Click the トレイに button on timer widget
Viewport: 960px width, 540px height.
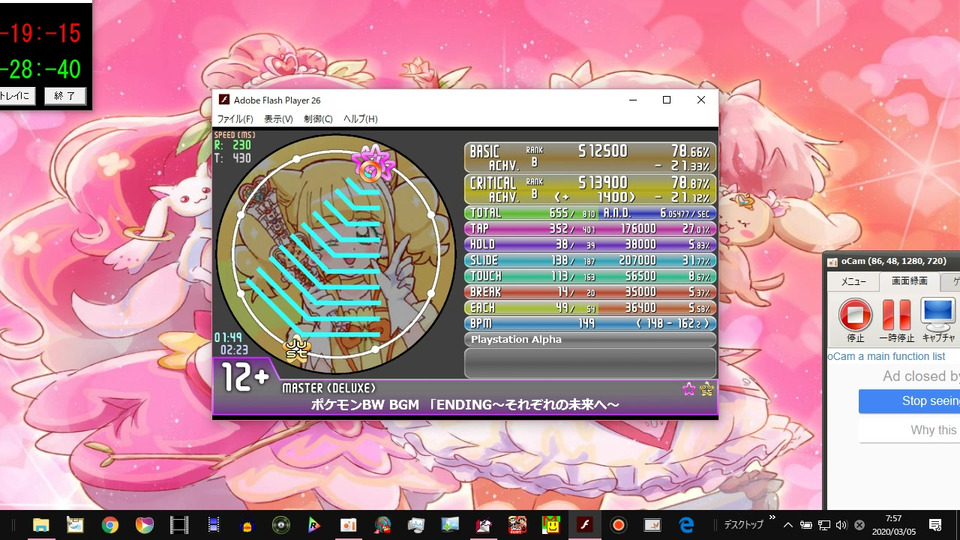(17, 96)
